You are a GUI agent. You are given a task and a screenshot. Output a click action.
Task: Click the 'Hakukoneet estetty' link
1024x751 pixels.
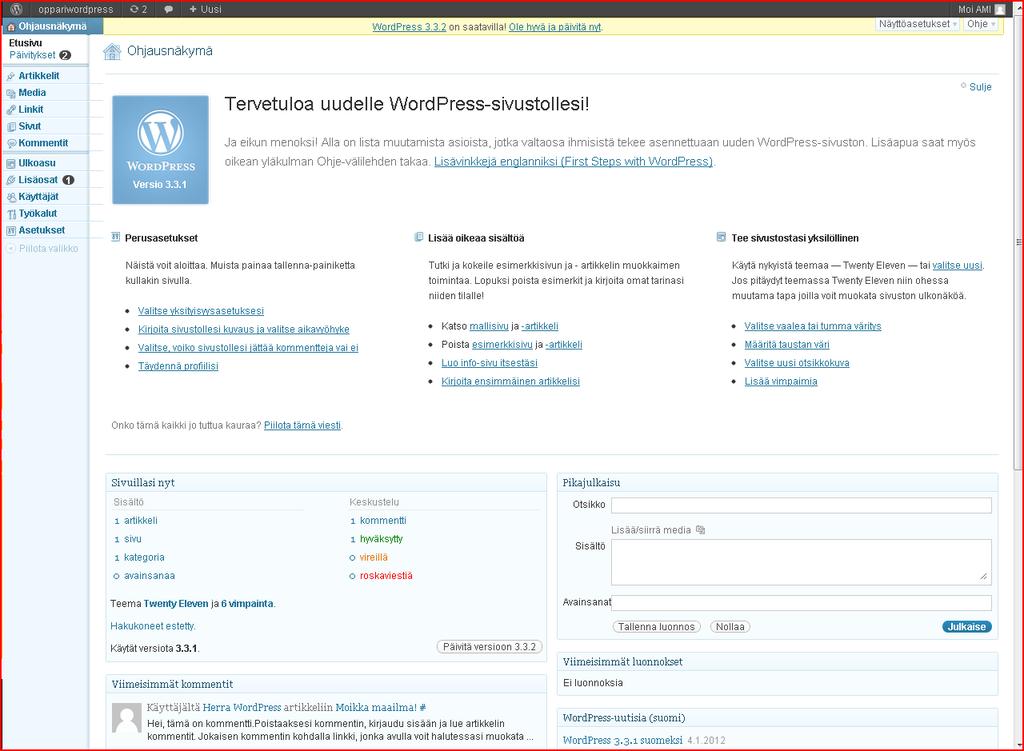coord(152,626)
